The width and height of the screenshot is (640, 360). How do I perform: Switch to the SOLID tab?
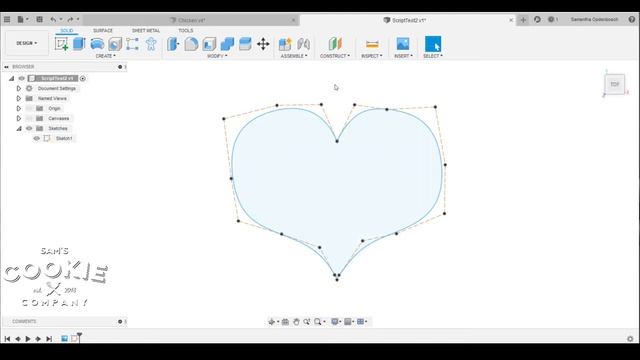[x=67, y=31]
